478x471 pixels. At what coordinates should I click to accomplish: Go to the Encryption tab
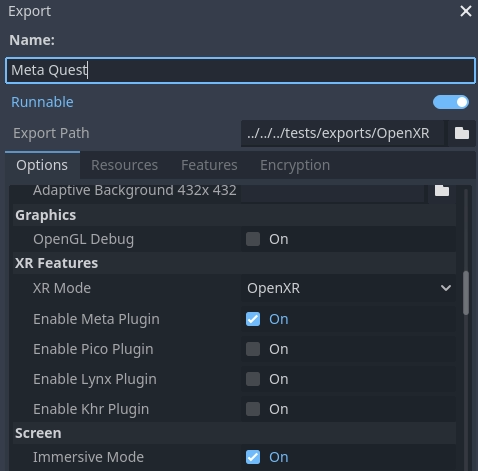point(295,165)
